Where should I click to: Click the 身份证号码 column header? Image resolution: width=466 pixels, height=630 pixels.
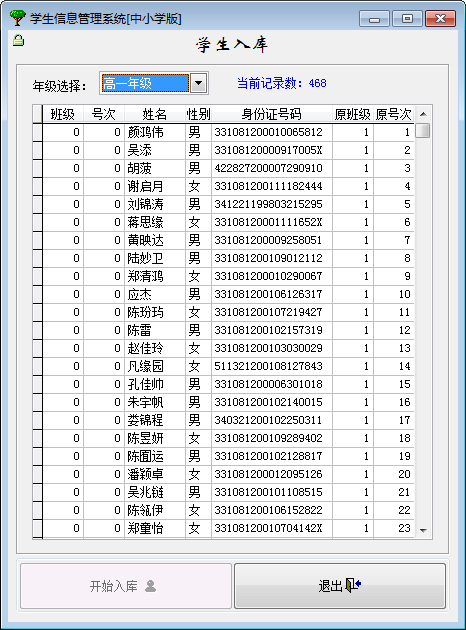272,114
